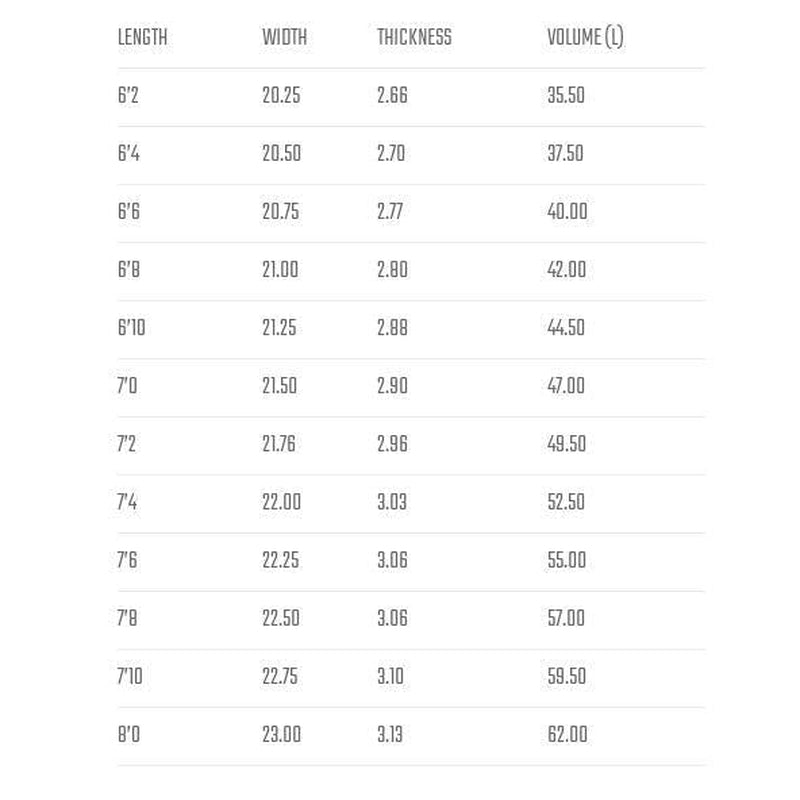Click the 20.50 width value

281,155
